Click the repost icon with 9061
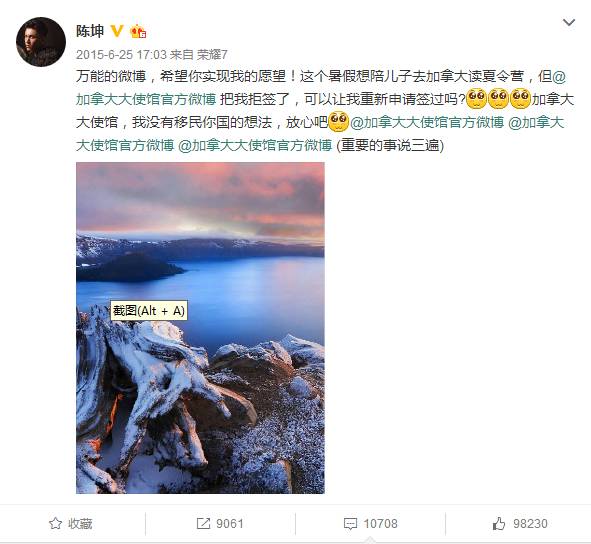This screenshot has height=544, width=591. point(203,524)
